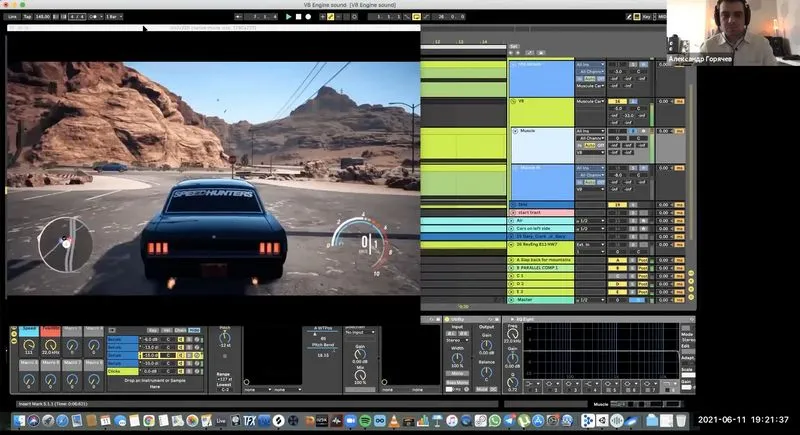Open the 1 Bar quantization dropdown
The image size is (800, 435).
point(113,17)
